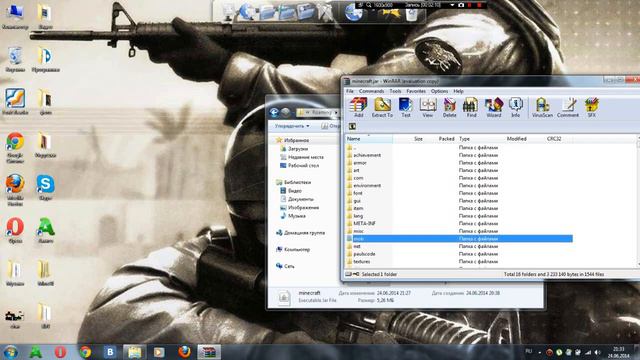Open the Упорядочить dropdown in the Explorer window
Viewport: 640px width, 360px height.
tap(292, 126)
